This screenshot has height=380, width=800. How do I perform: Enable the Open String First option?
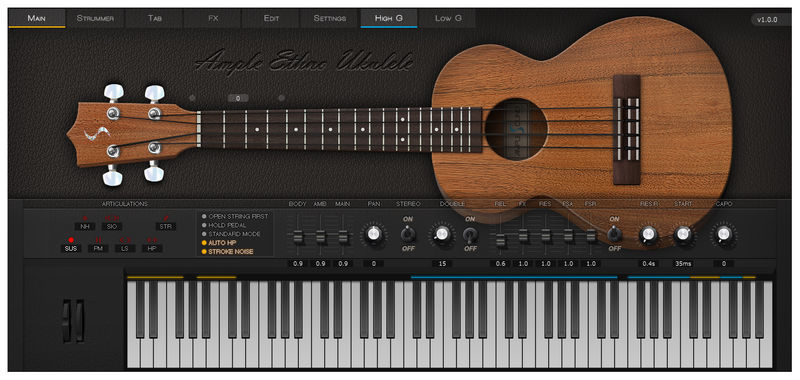point(235,216)
